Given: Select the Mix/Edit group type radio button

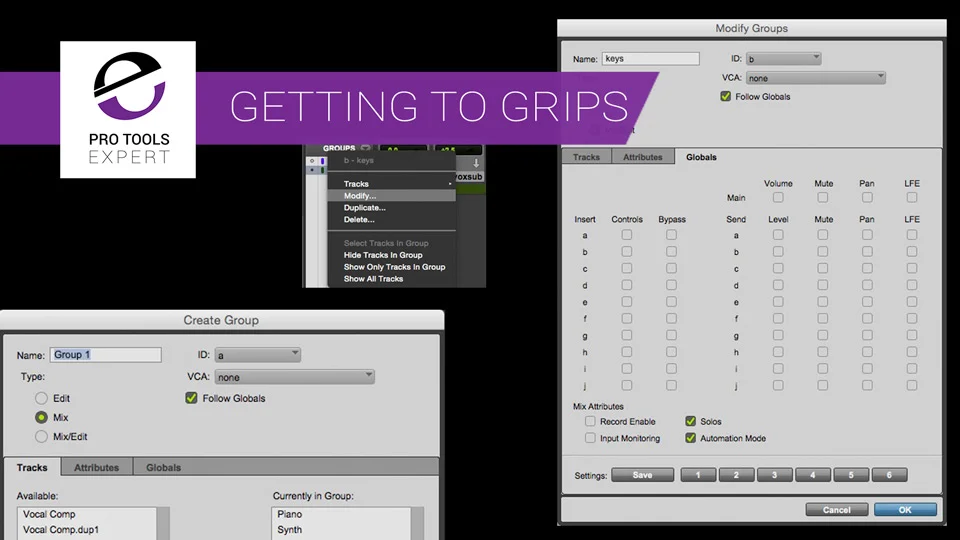Looking at the screenshot, I should point(41,437).
